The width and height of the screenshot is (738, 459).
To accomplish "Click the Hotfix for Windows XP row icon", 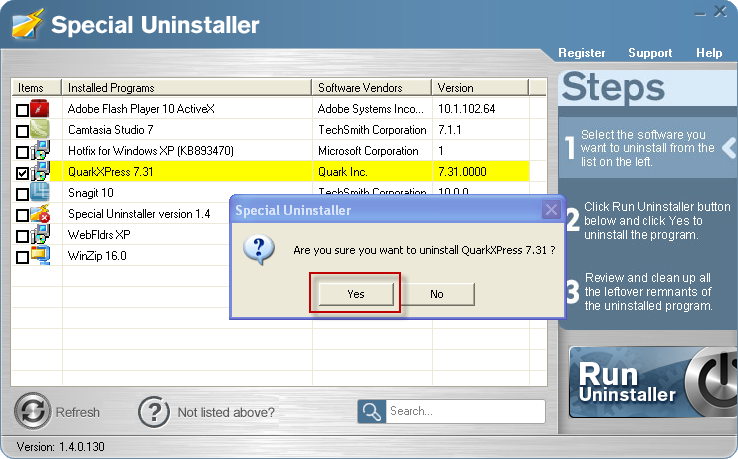I will 40,151.
